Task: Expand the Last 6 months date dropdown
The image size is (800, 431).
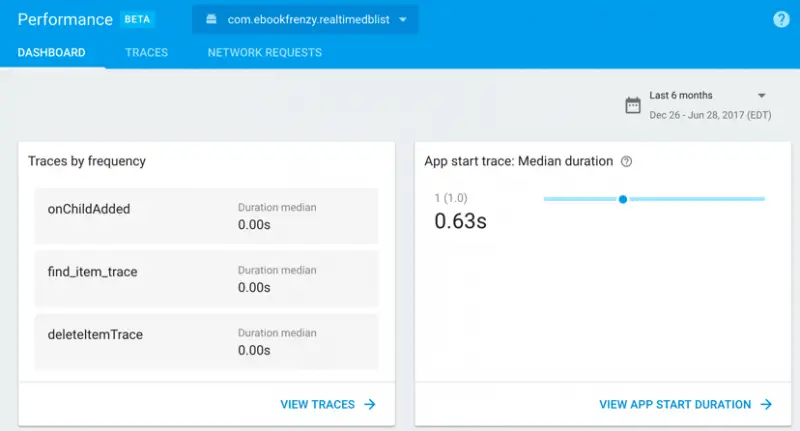Action: click(761, 96)
